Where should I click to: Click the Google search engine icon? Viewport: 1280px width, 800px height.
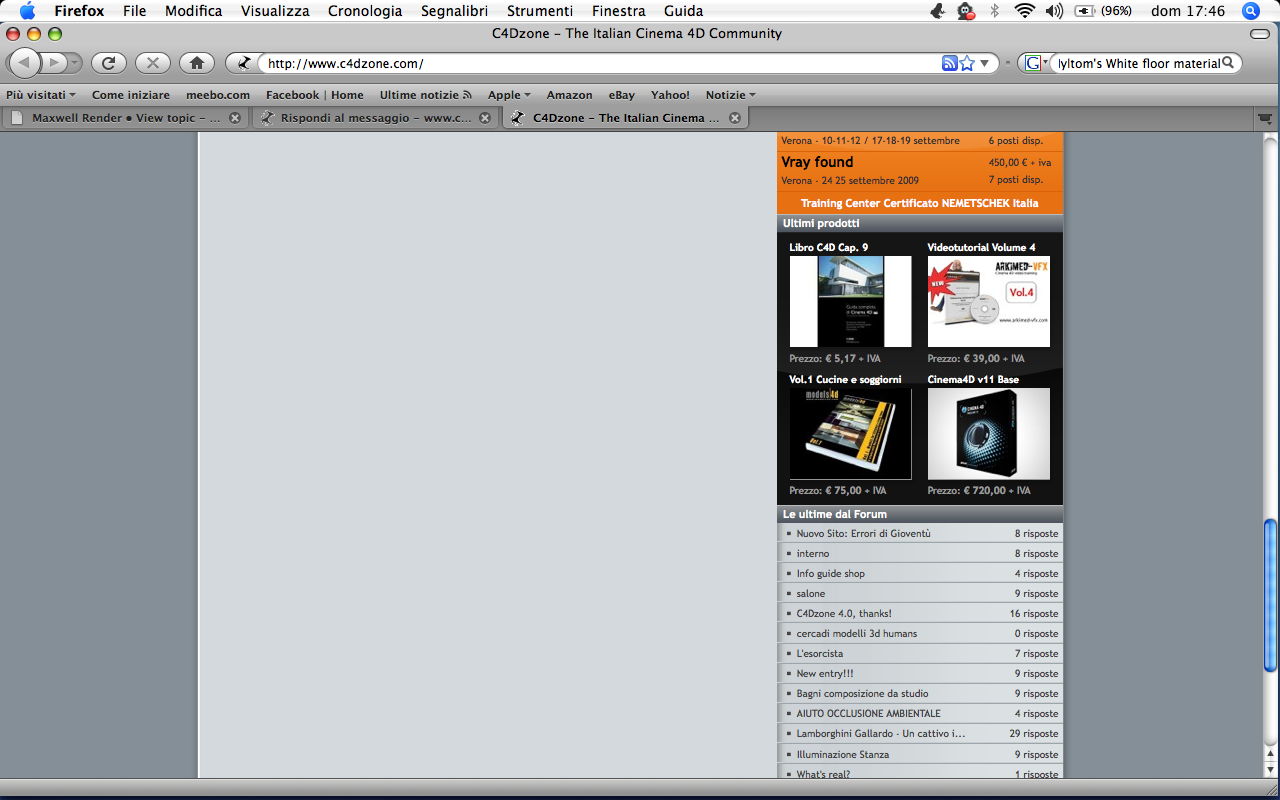tap(1033, 63)
